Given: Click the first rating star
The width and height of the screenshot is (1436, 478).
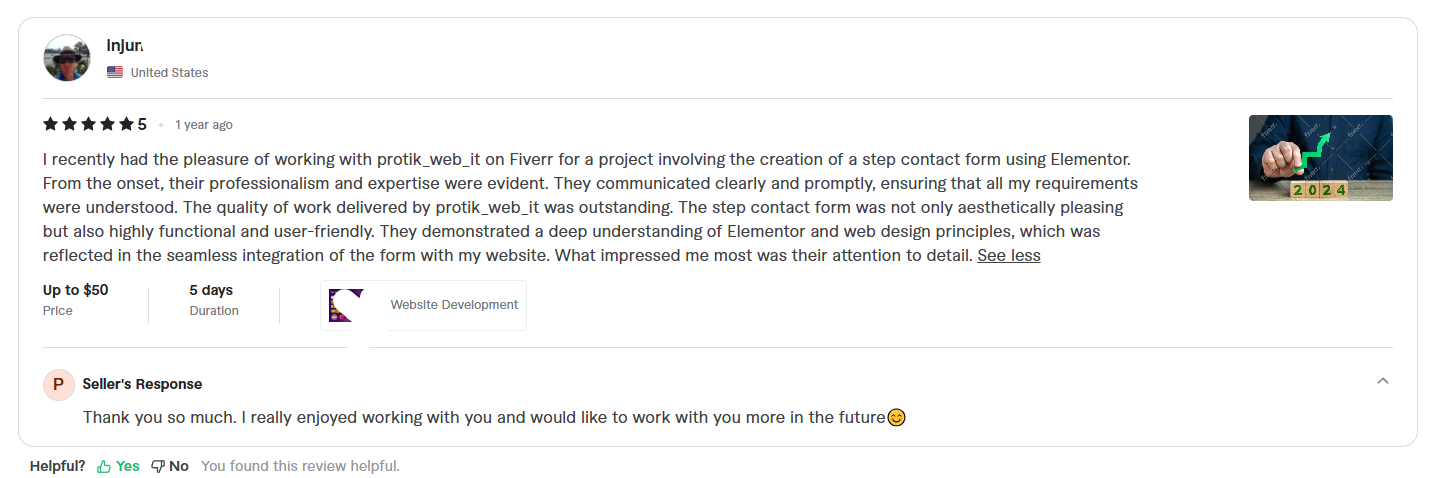Looking at the screenshot, I should pos(50,125).
